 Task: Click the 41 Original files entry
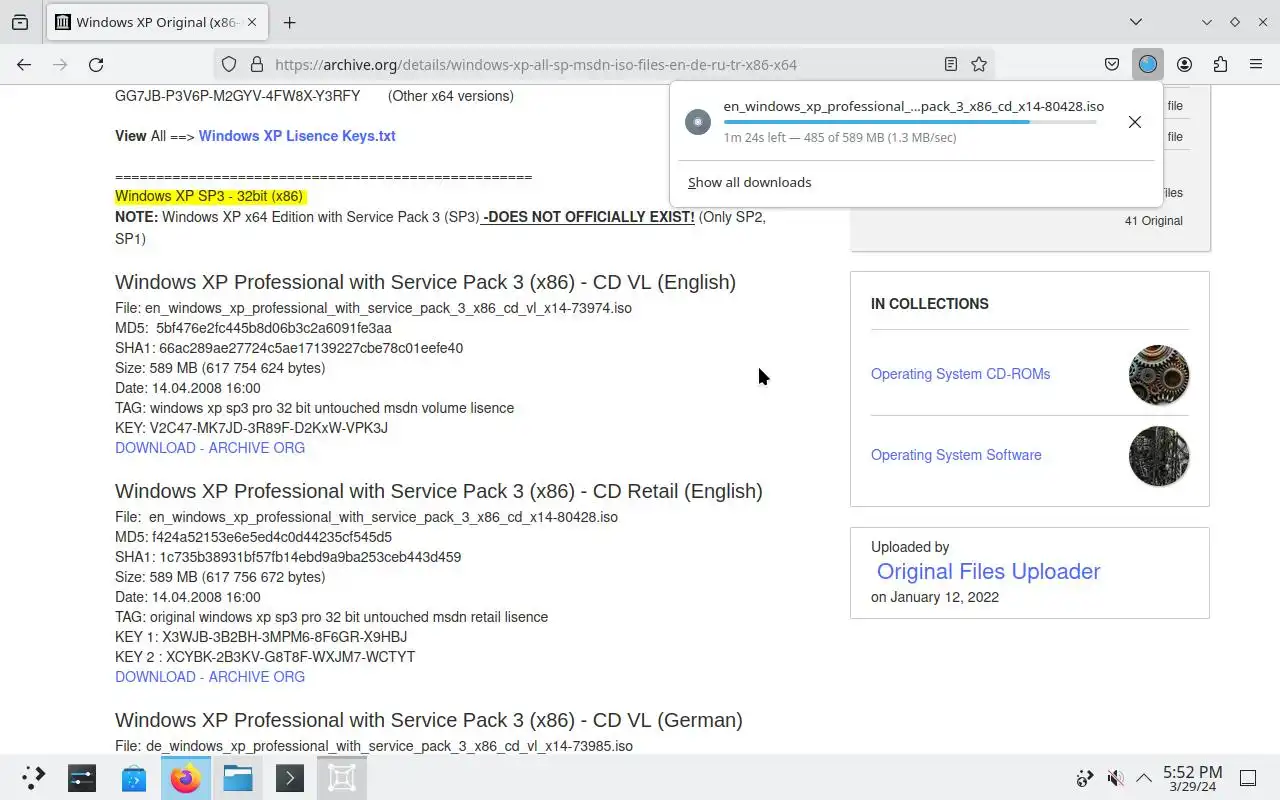1153,221
